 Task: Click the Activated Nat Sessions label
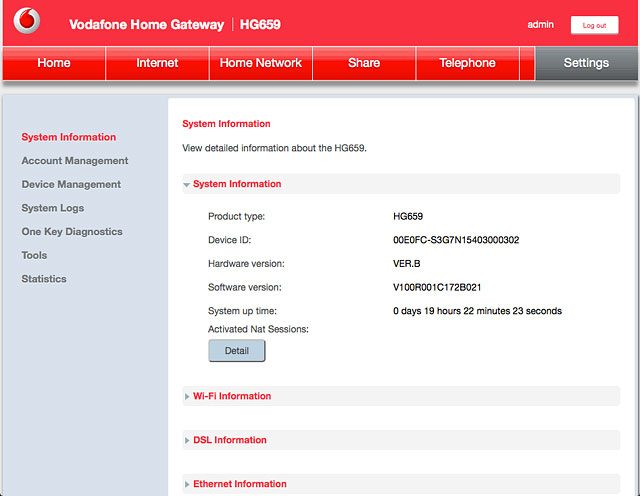pos(258,329)
